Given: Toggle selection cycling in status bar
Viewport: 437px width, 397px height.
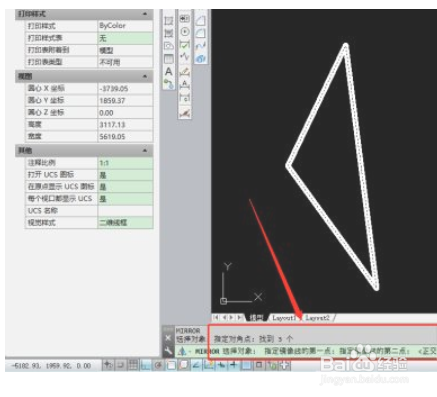Looking at the screenshot, I should (272, 365).
